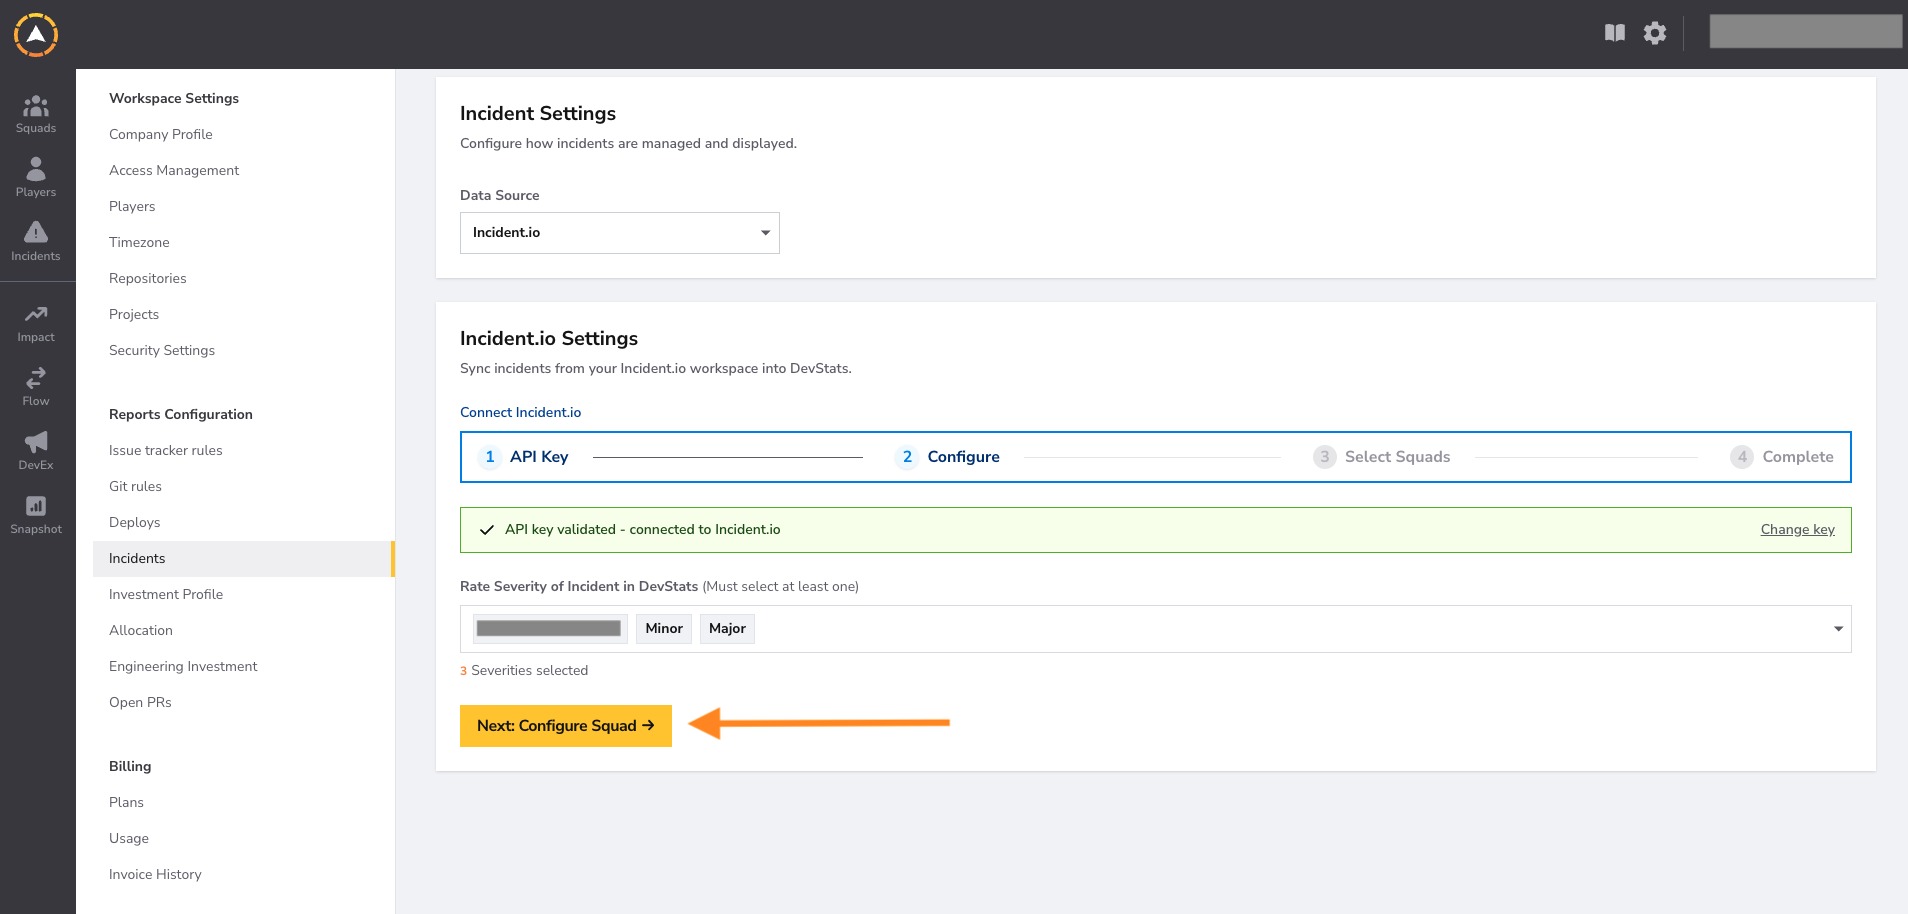This screenshot has width=1908, height=914.
Task: Select the Complete step
Action: point(1782,457)
